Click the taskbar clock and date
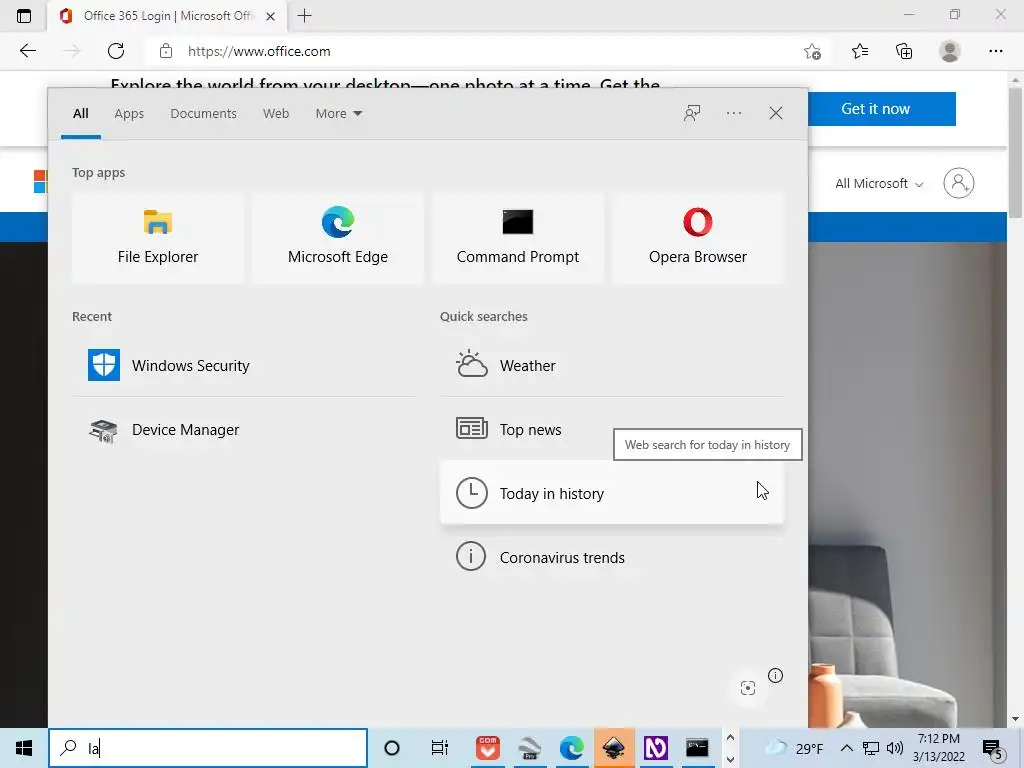1024x768 pixels. click(938, 748)
